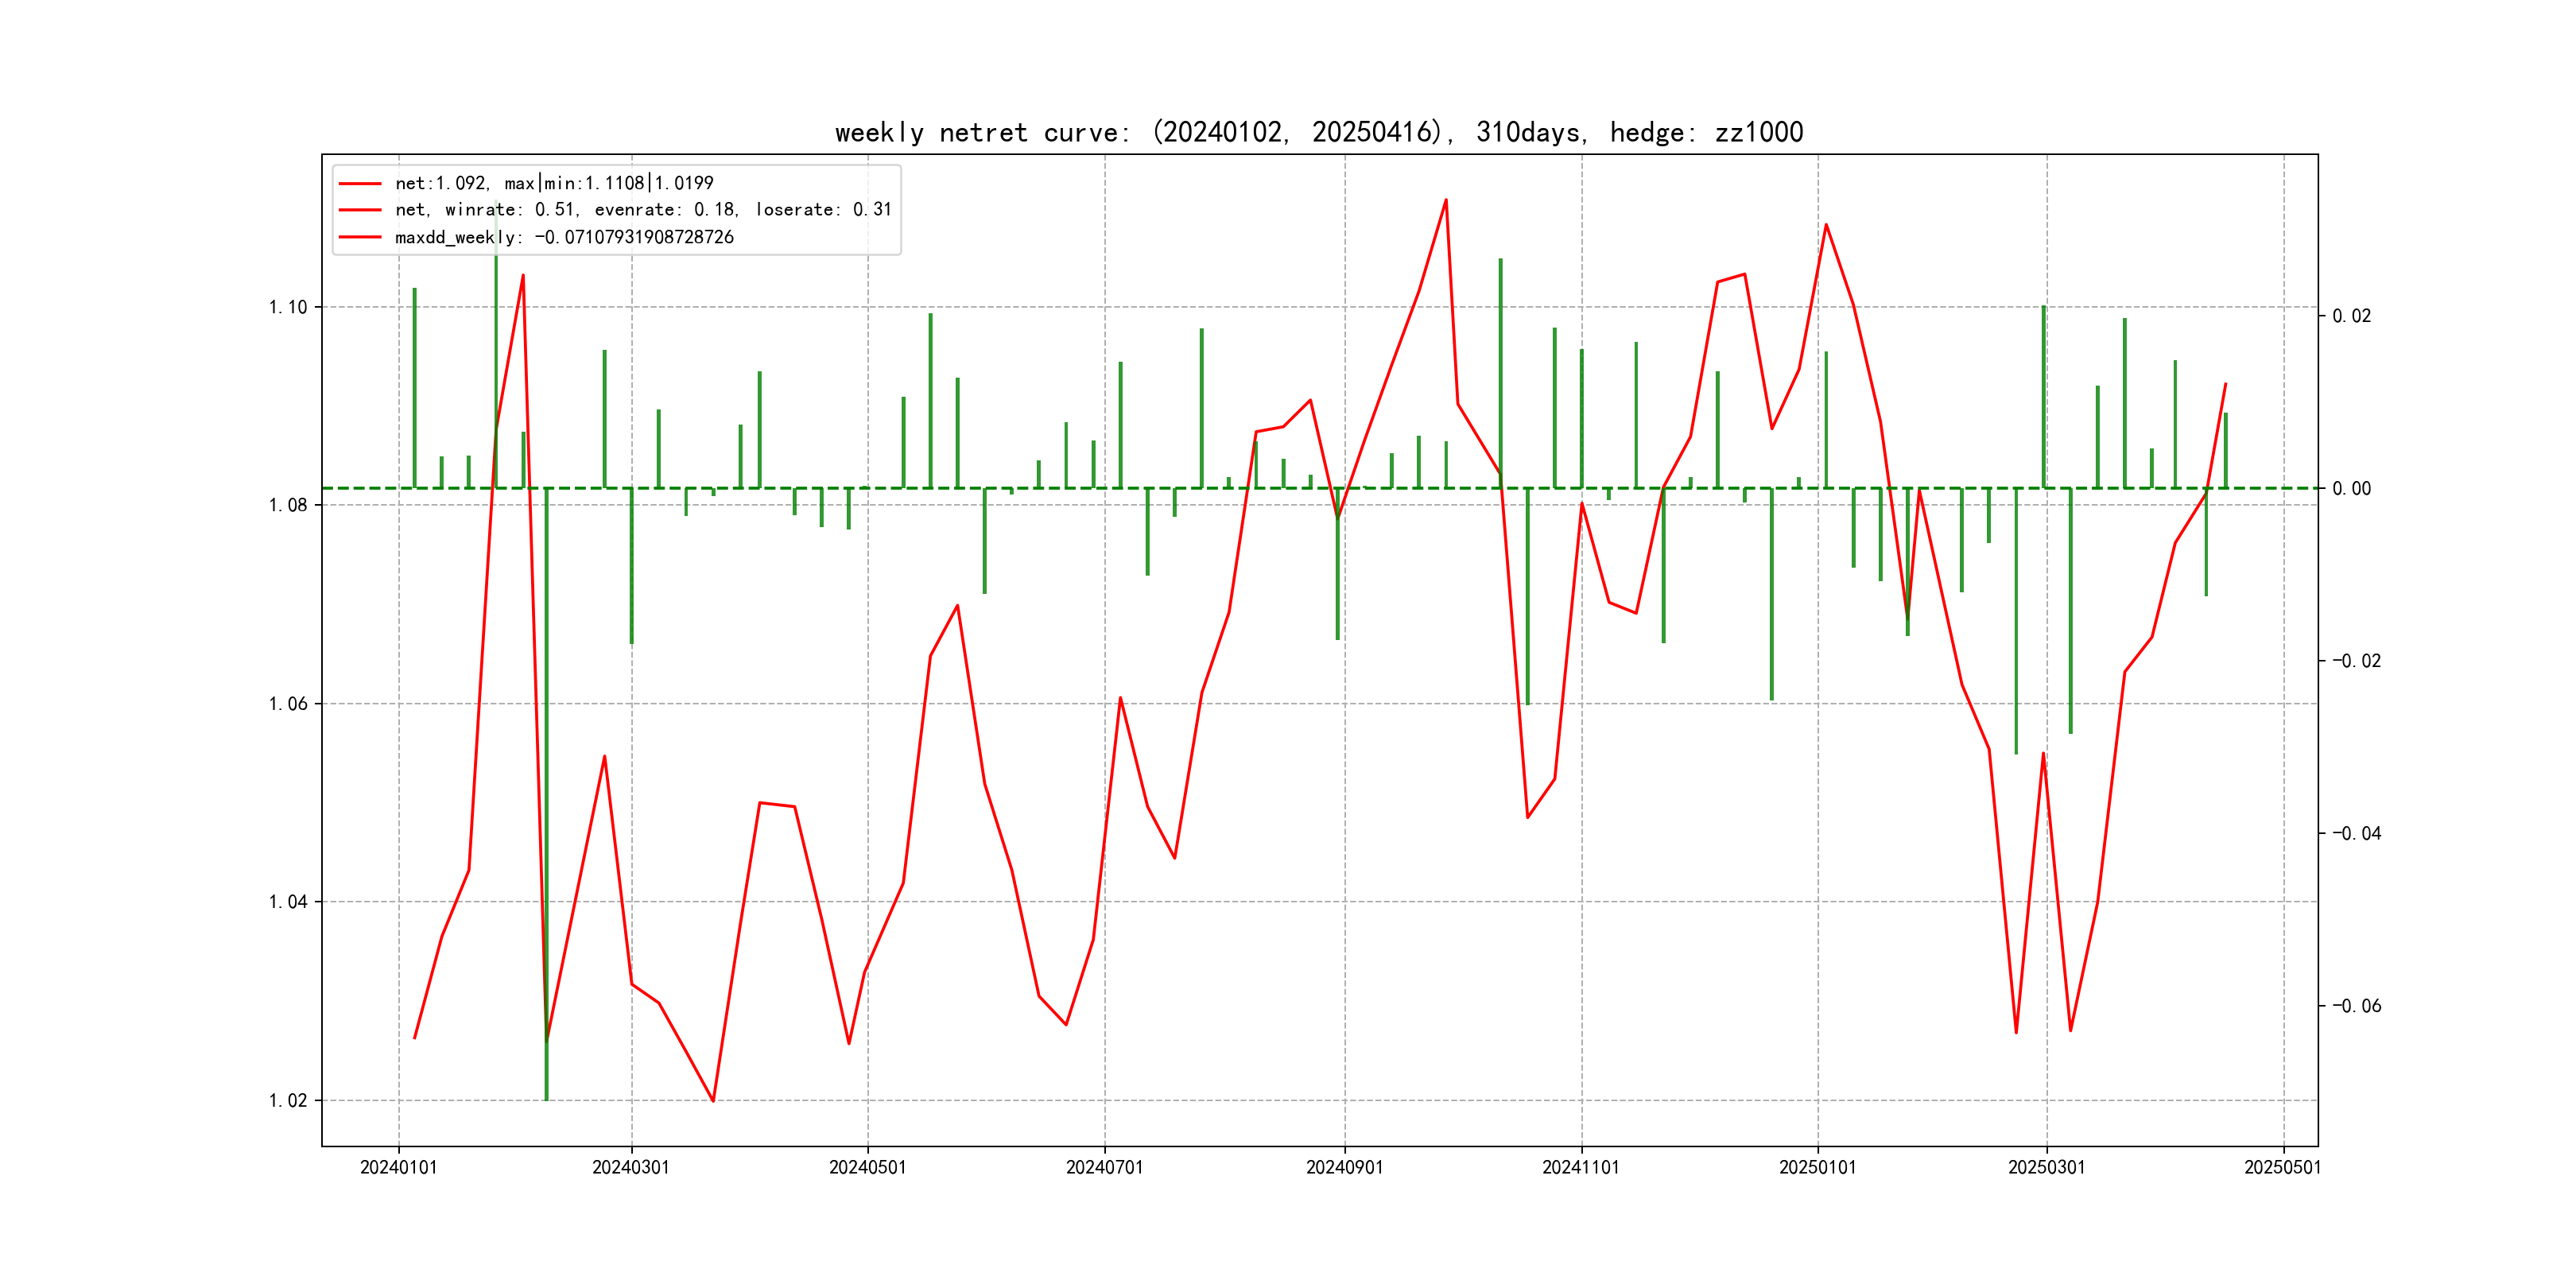Click x-axis label 20240901
This screenshot has width=2576, height=1288.
pyautogui.click(x=1344, y=1167)
